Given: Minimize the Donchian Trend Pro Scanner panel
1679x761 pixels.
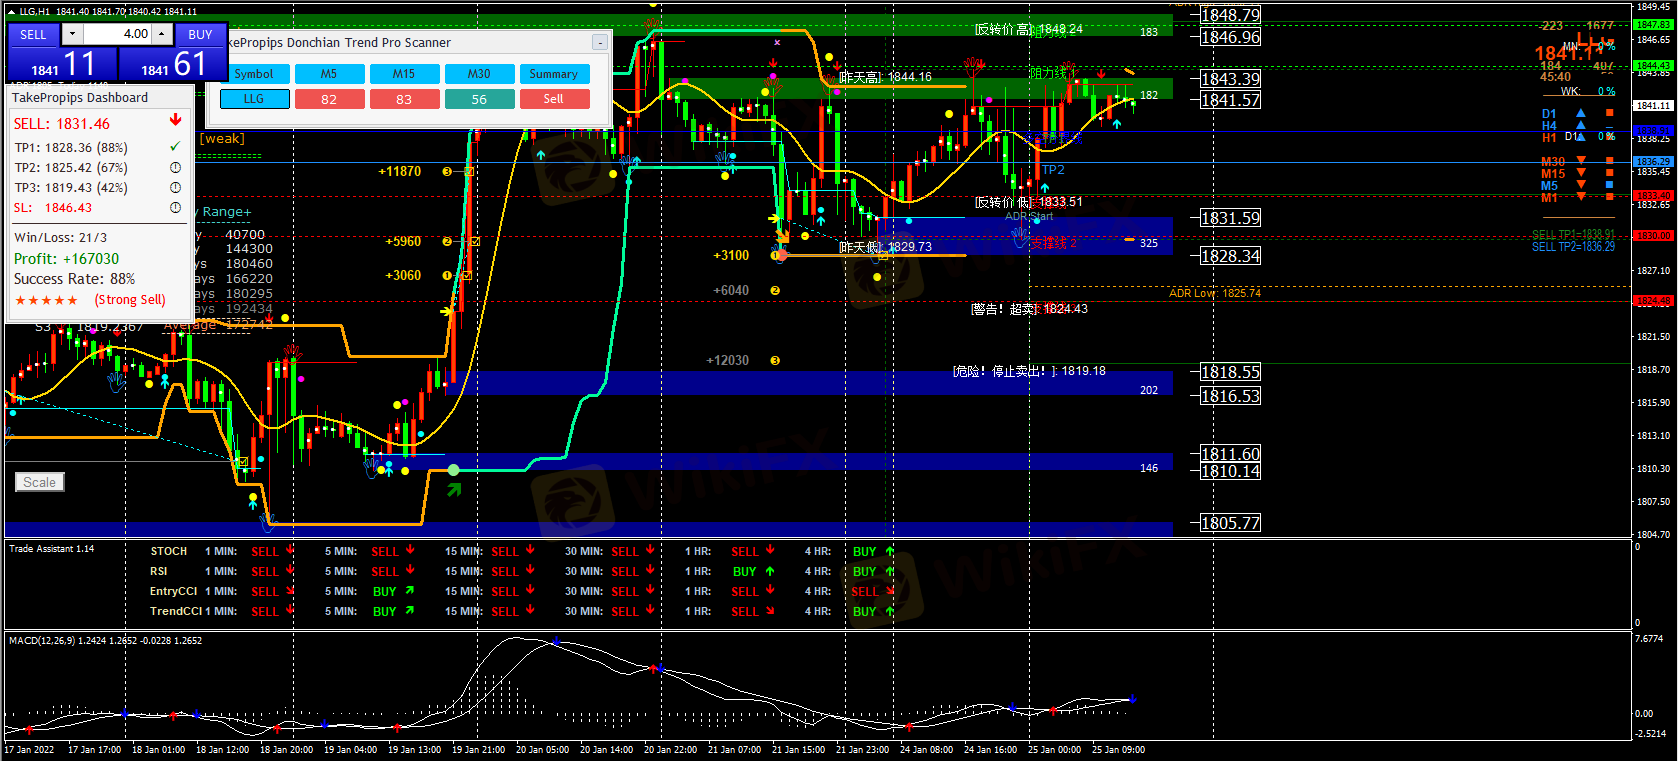Looking at the screenshot, I should (599, 42).
